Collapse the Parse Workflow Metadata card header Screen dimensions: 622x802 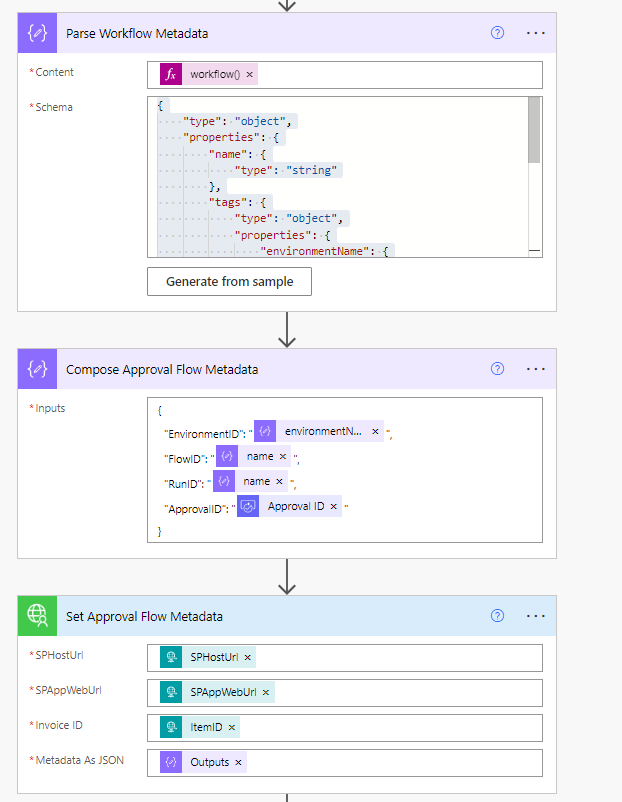280,33
